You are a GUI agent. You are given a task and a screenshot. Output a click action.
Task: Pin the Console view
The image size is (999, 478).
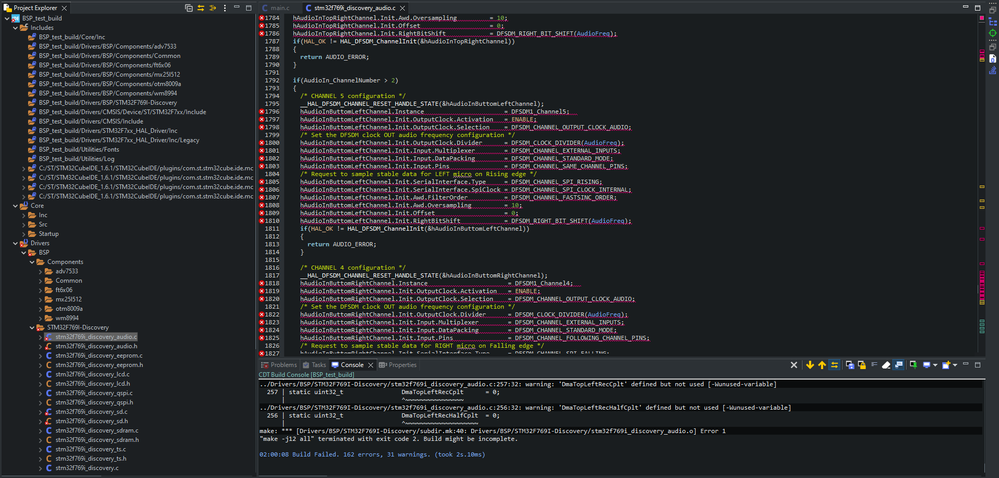coord(914,365)
